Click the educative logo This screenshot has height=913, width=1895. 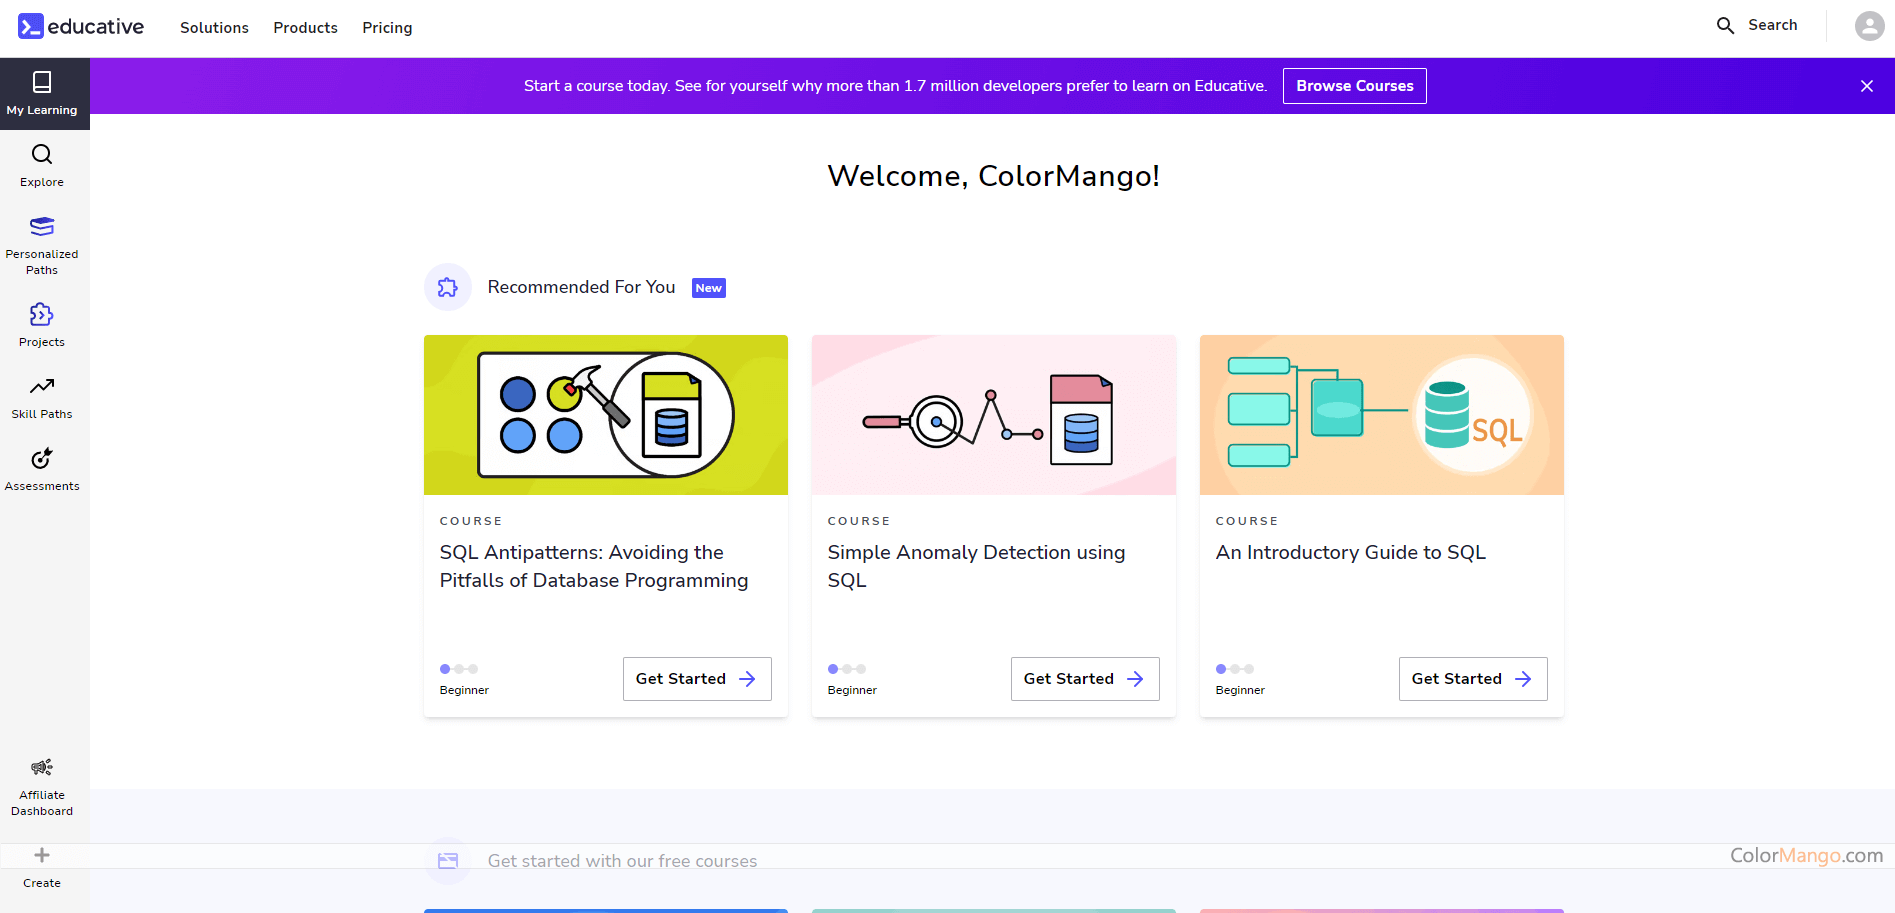(x=81, y=27)
